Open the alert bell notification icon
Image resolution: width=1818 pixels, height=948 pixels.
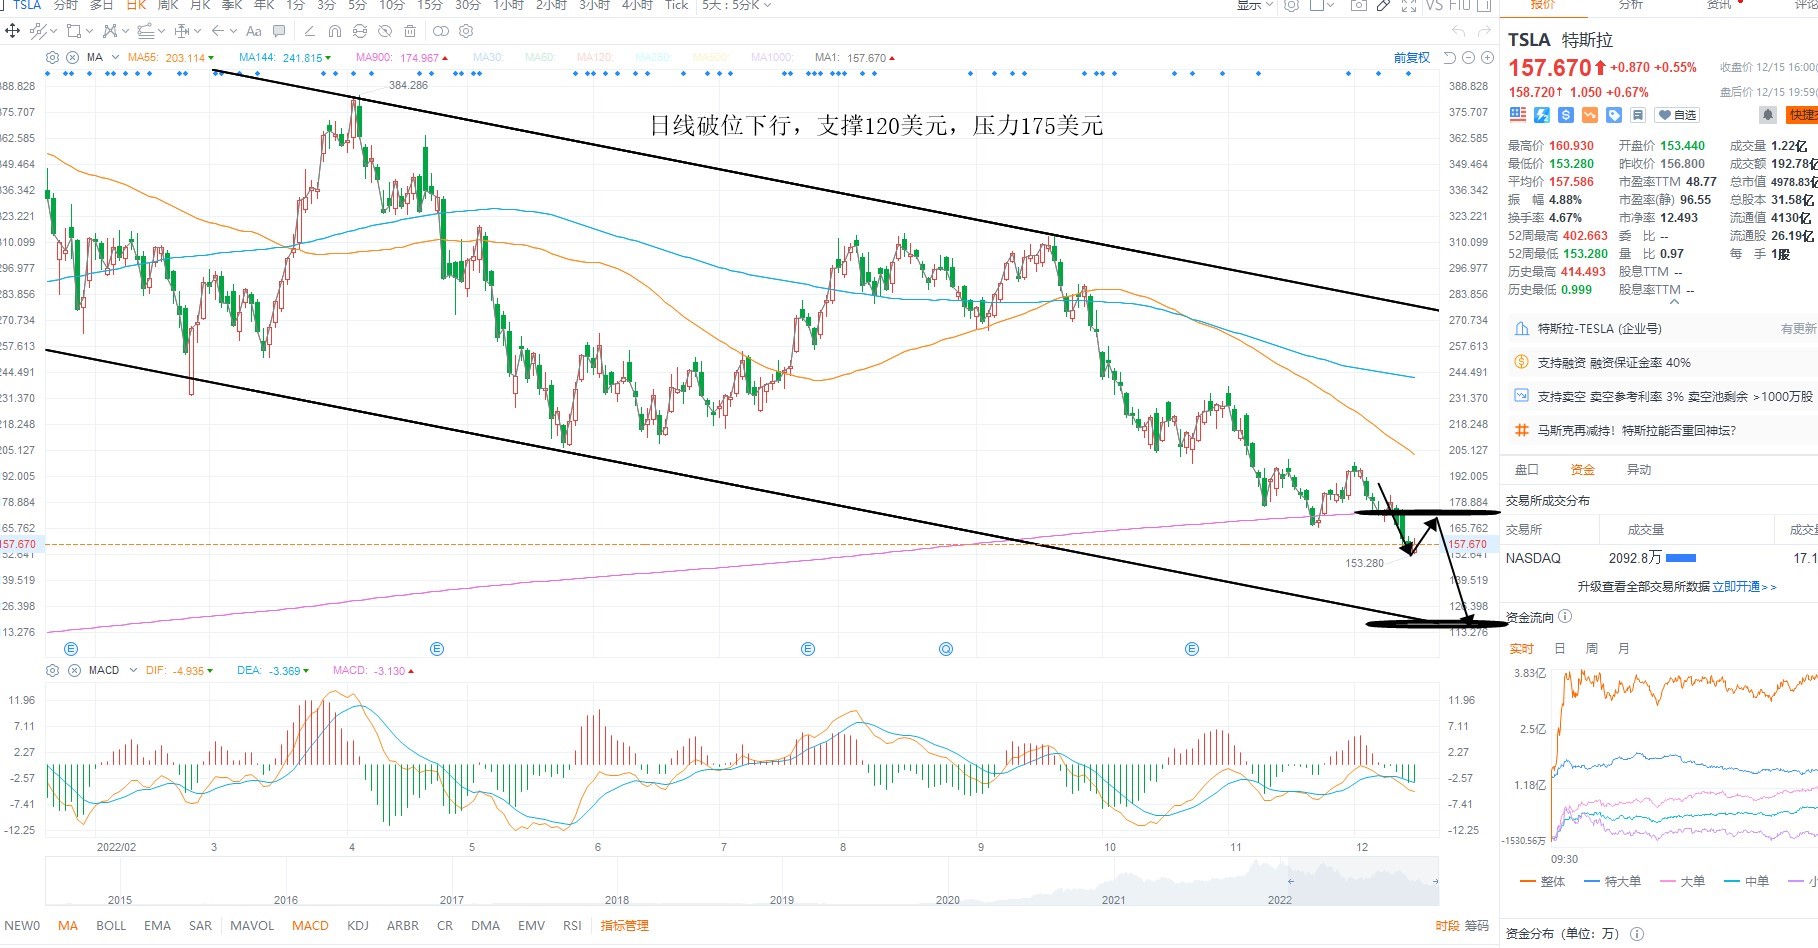(1768, 115)
